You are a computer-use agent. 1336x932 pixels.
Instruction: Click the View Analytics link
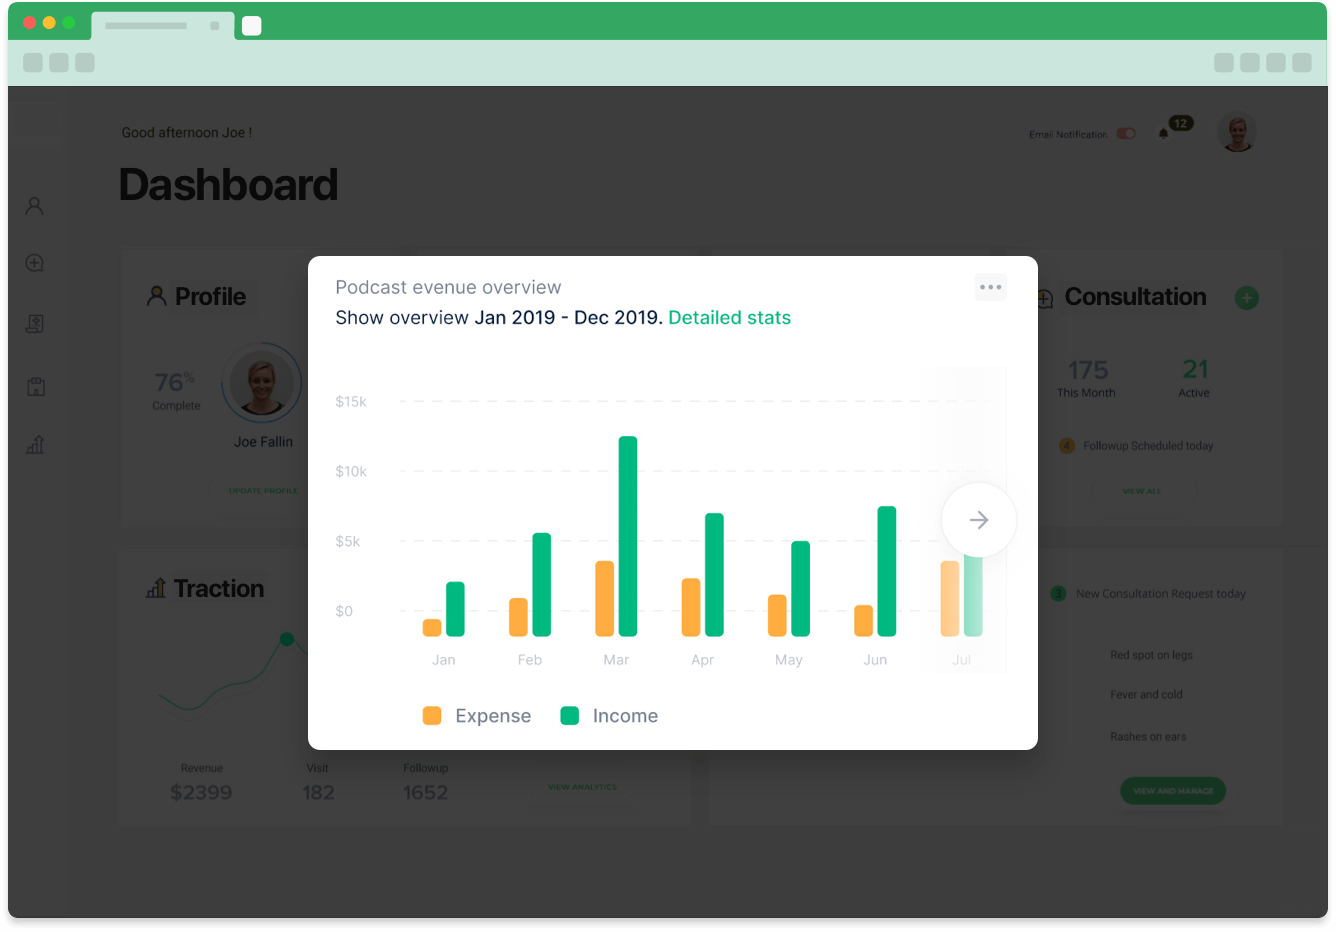[x=582, y=787]
